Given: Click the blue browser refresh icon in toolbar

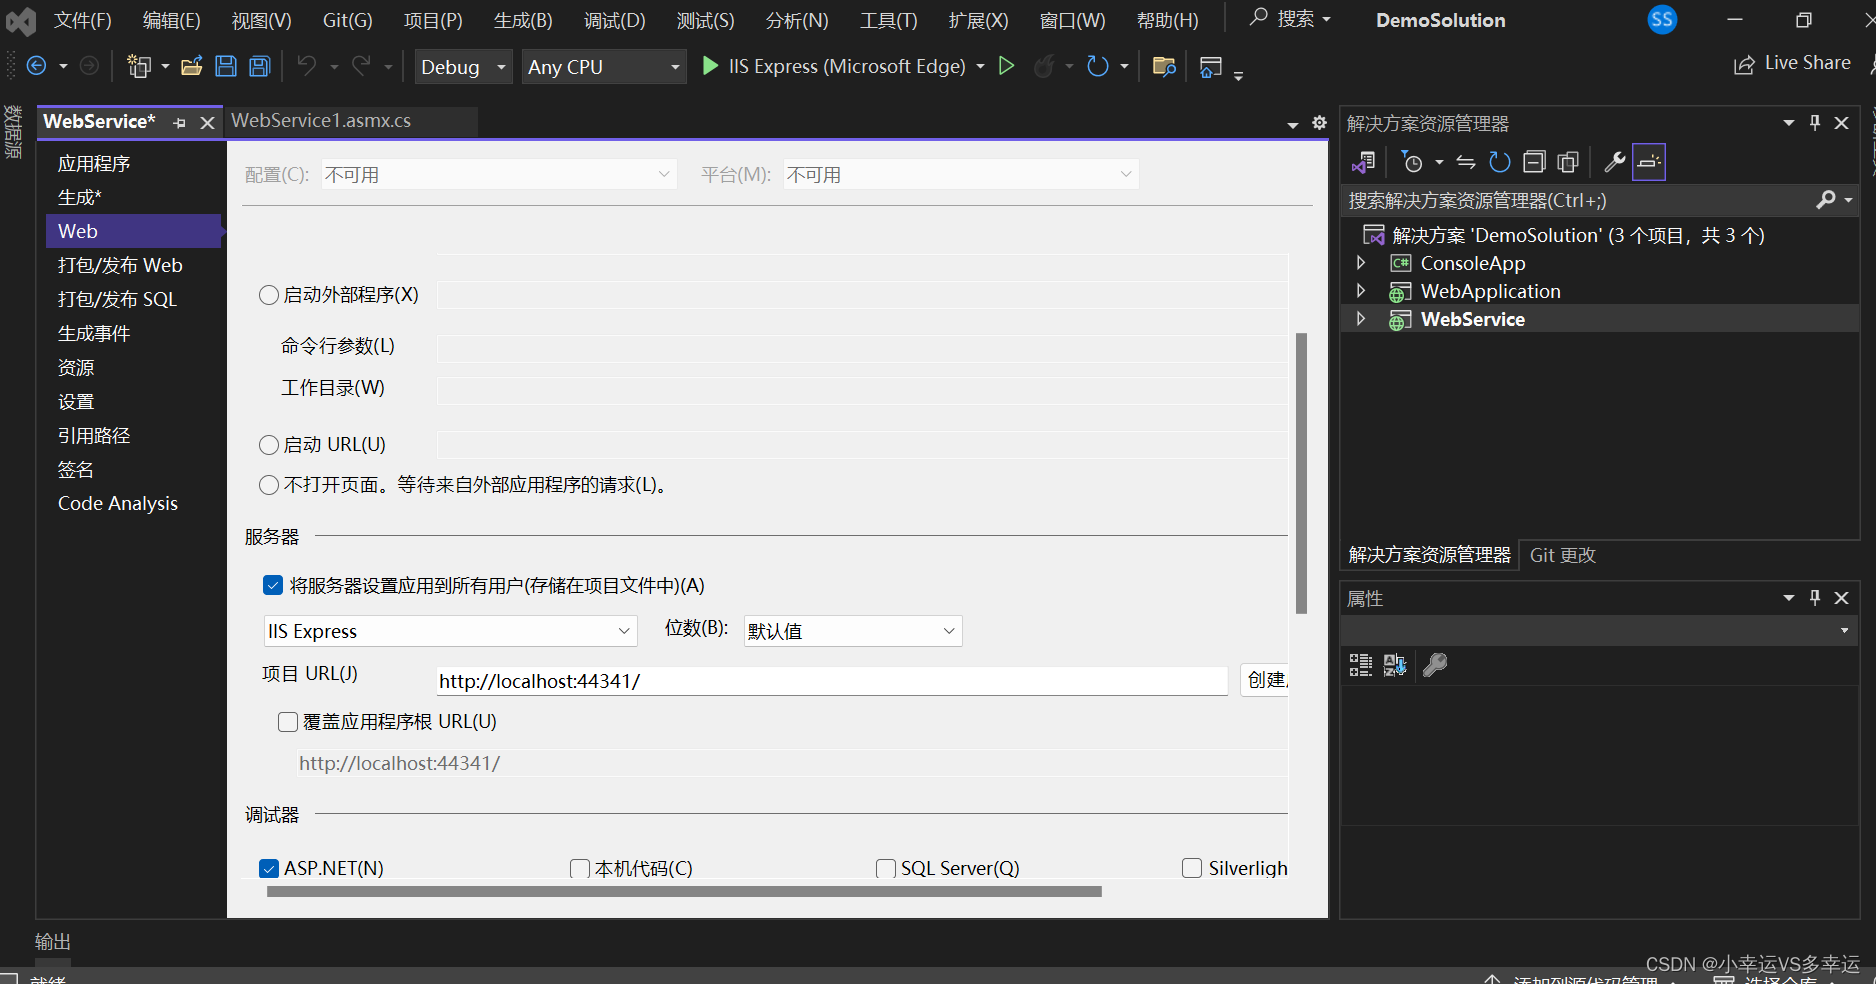Looking at the screenshot, I should [1098, 66].
